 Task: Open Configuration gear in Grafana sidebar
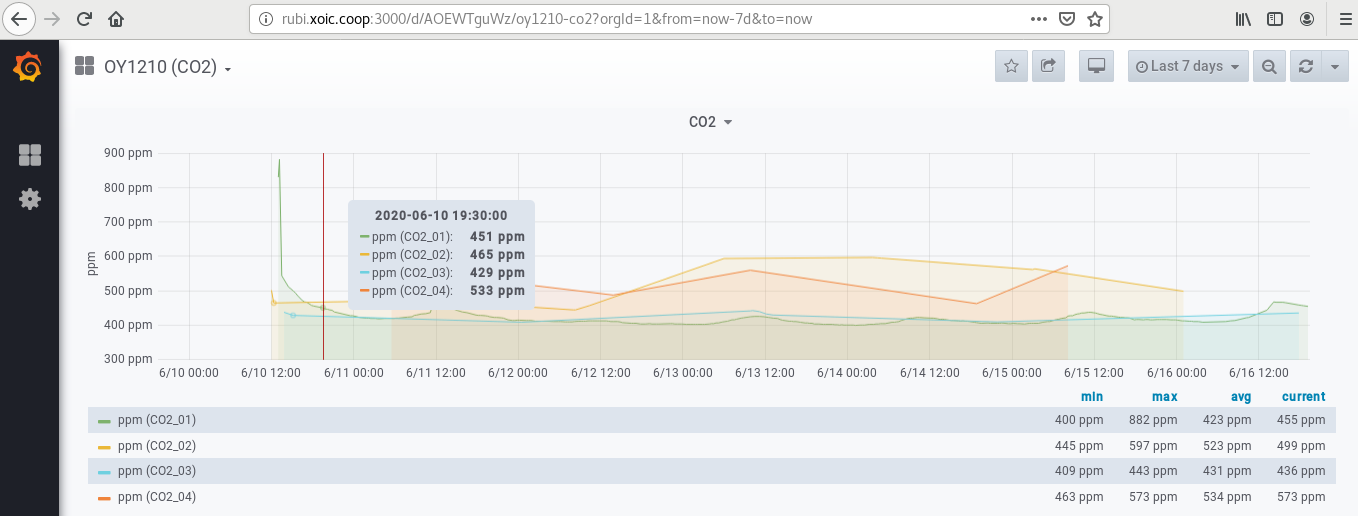pyautogui.click(x=30, y=199)
